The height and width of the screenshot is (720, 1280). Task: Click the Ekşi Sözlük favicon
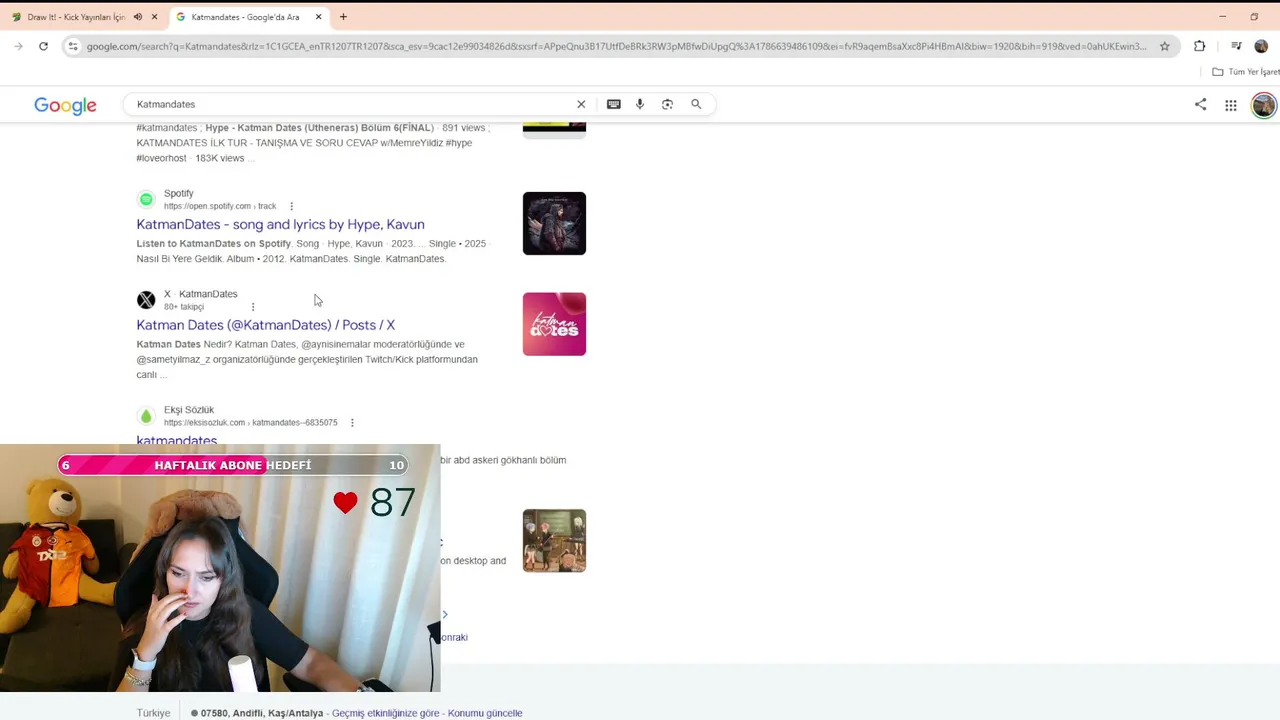[146, 416]
